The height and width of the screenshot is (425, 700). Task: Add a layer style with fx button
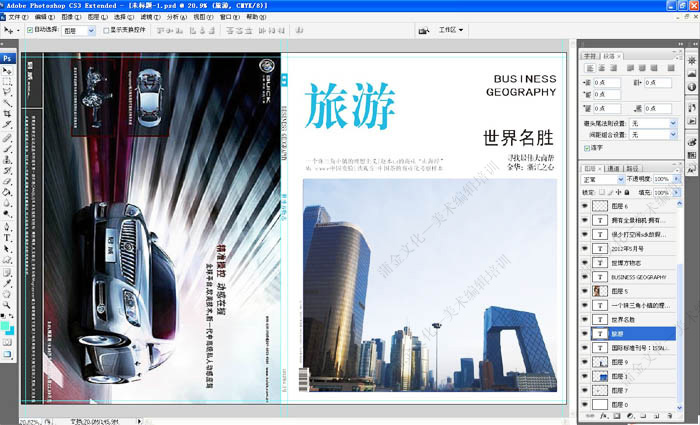pyautogui.click(x=604, y=416)
